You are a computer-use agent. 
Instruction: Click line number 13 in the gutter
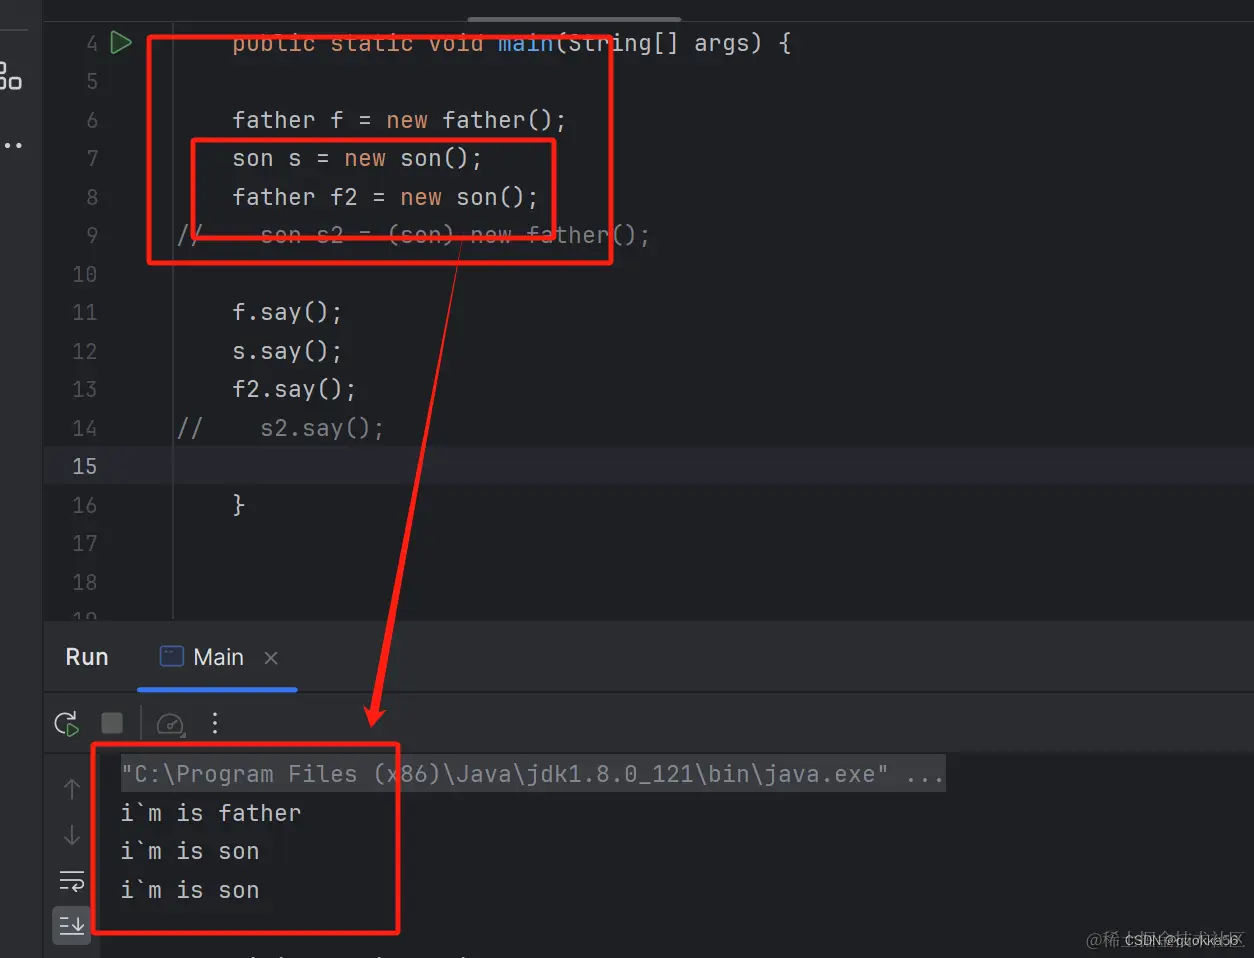pyautogui.click(x=85, y=389)
